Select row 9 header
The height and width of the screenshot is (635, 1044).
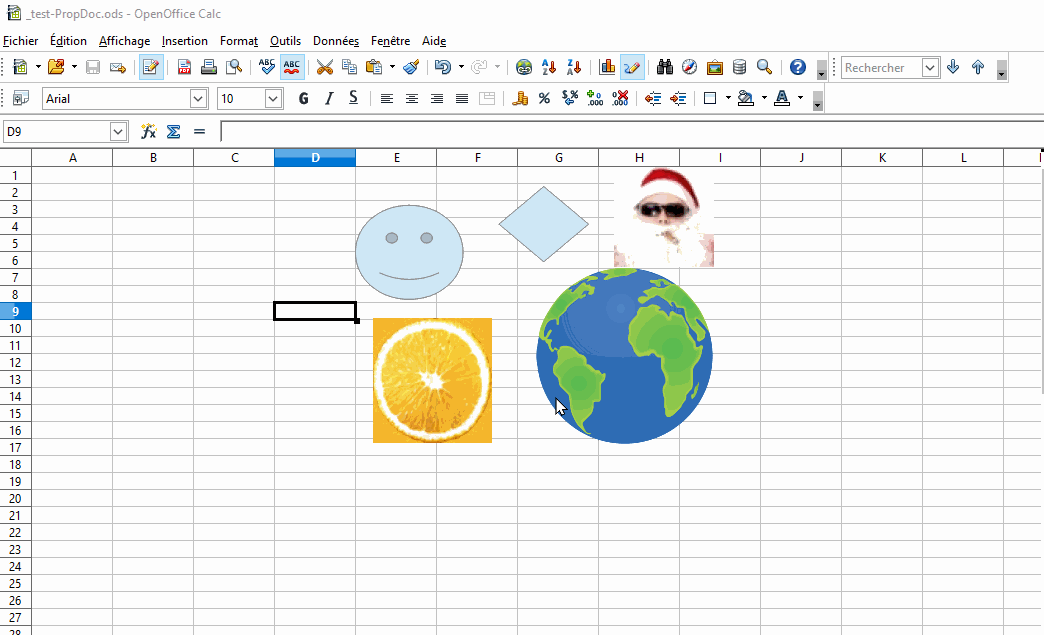[x=15, y=312]
